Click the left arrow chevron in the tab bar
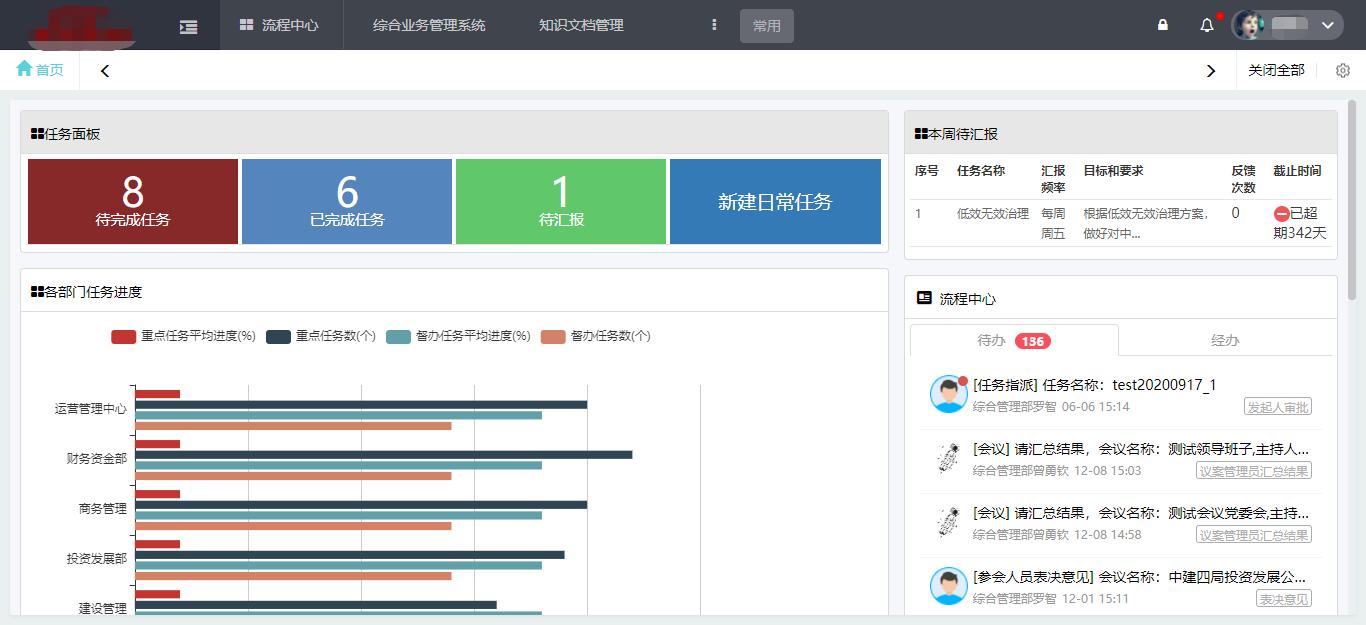The image size is (1366, 625). [x=104, y=70]
